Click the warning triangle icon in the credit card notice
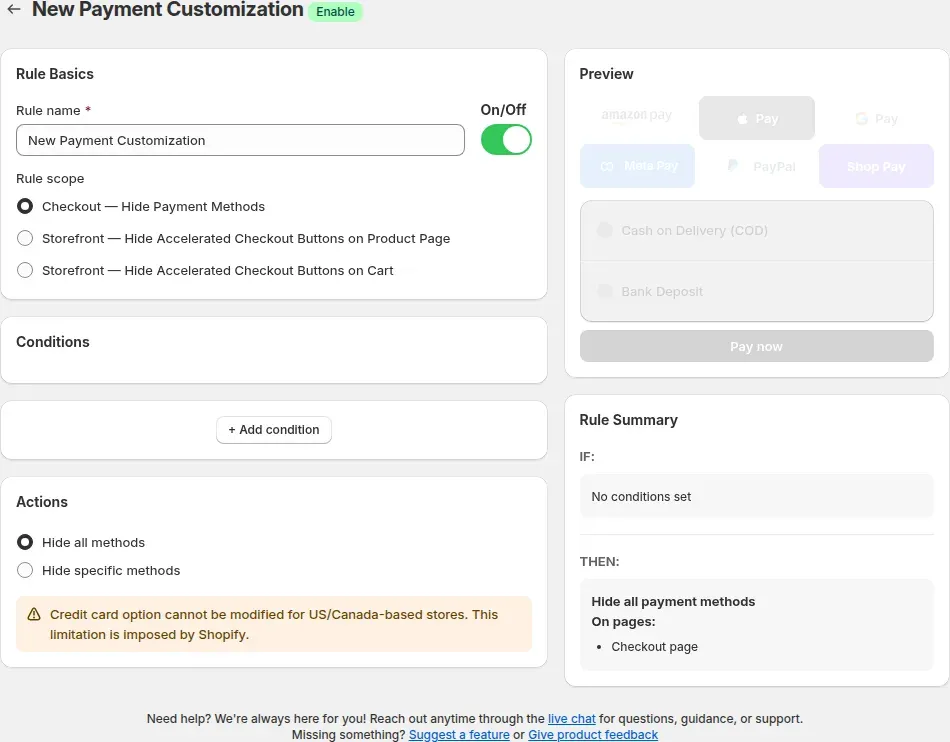This screenshot has height=742, width=950. pyautogui.click(x=34, y=614)
